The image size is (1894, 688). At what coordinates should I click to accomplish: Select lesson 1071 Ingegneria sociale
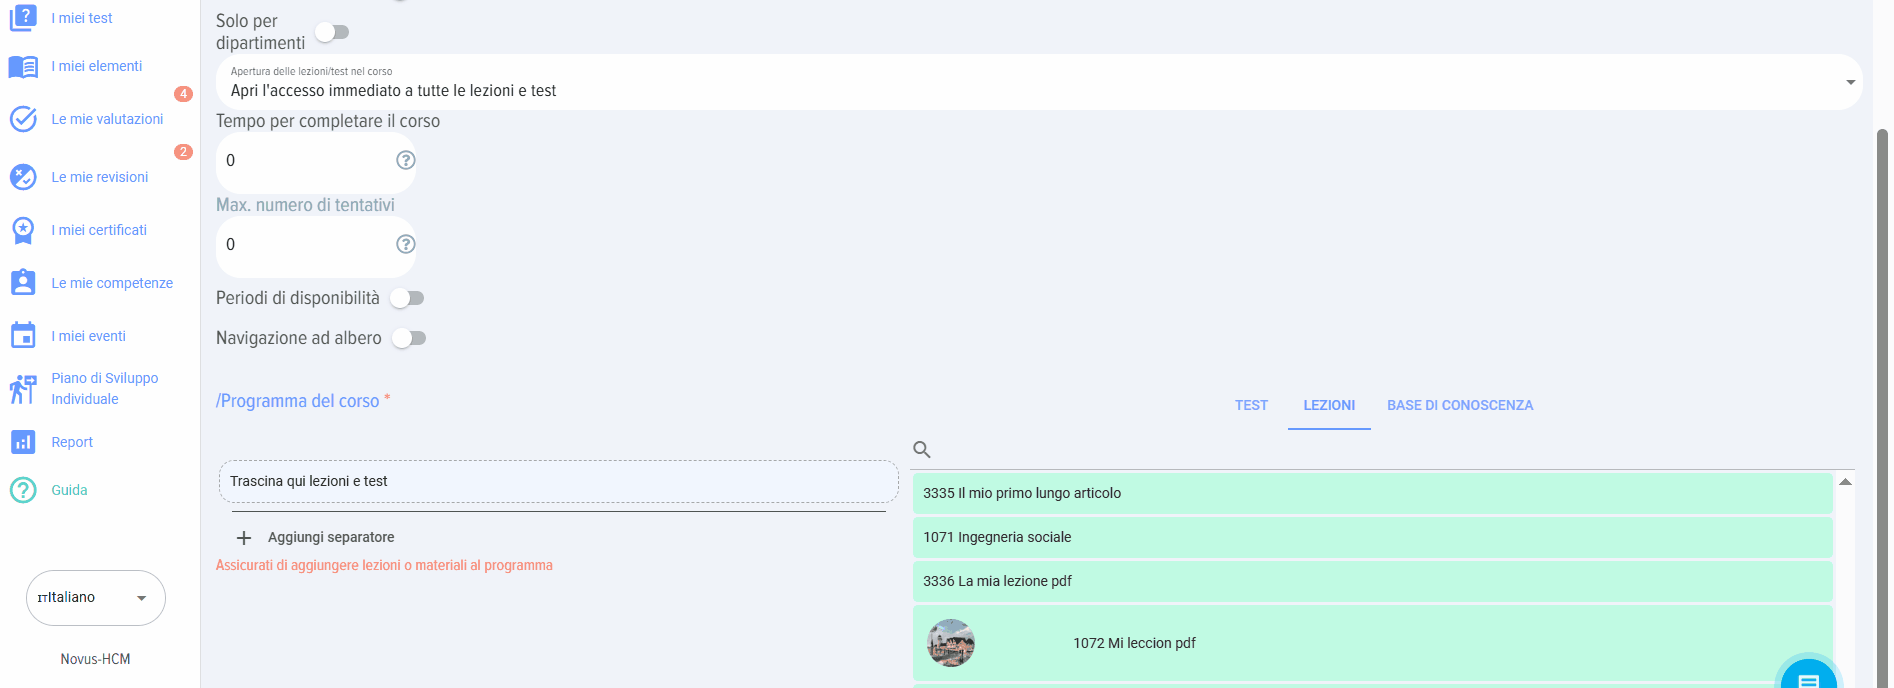1372,537
